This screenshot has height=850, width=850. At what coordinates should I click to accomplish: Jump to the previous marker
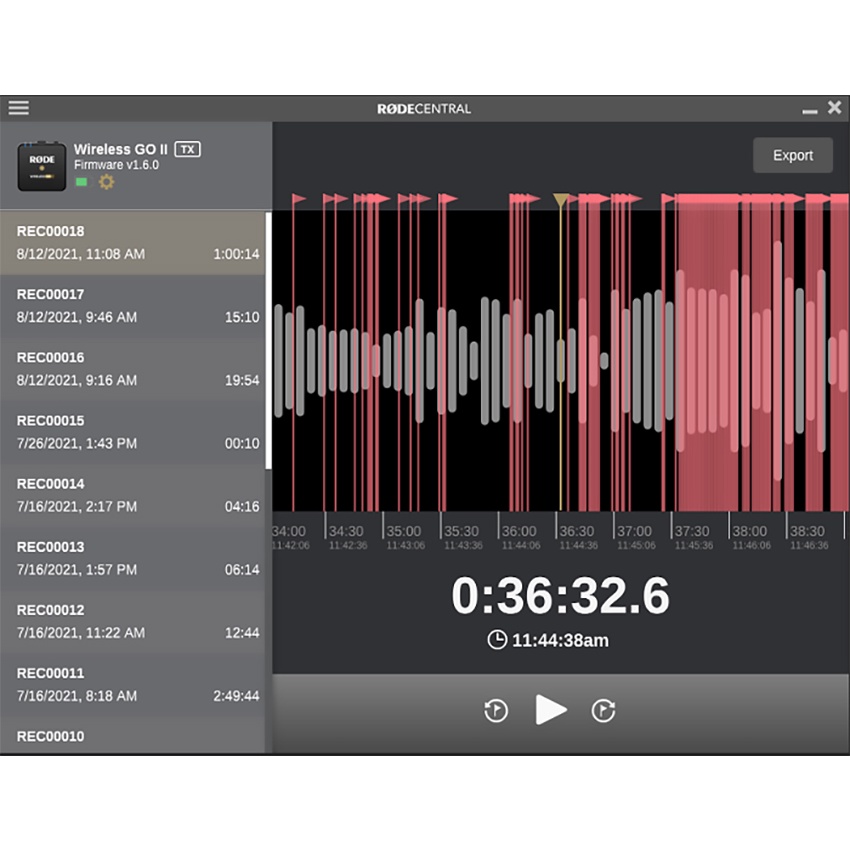(x=496, y=710)
